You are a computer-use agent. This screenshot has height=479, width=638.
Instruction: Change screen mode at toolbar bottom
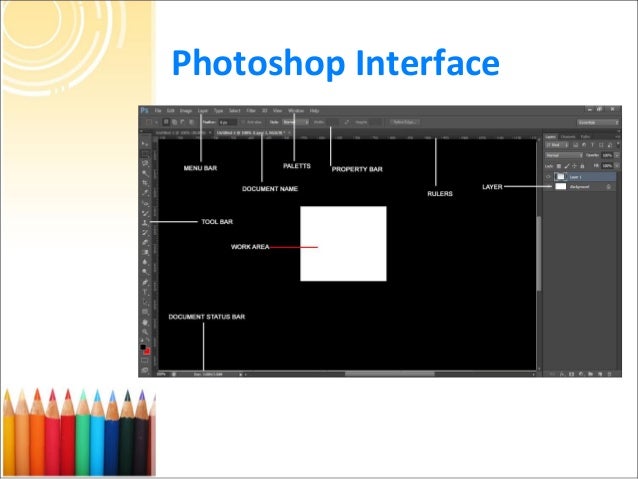tap(144, 370)
